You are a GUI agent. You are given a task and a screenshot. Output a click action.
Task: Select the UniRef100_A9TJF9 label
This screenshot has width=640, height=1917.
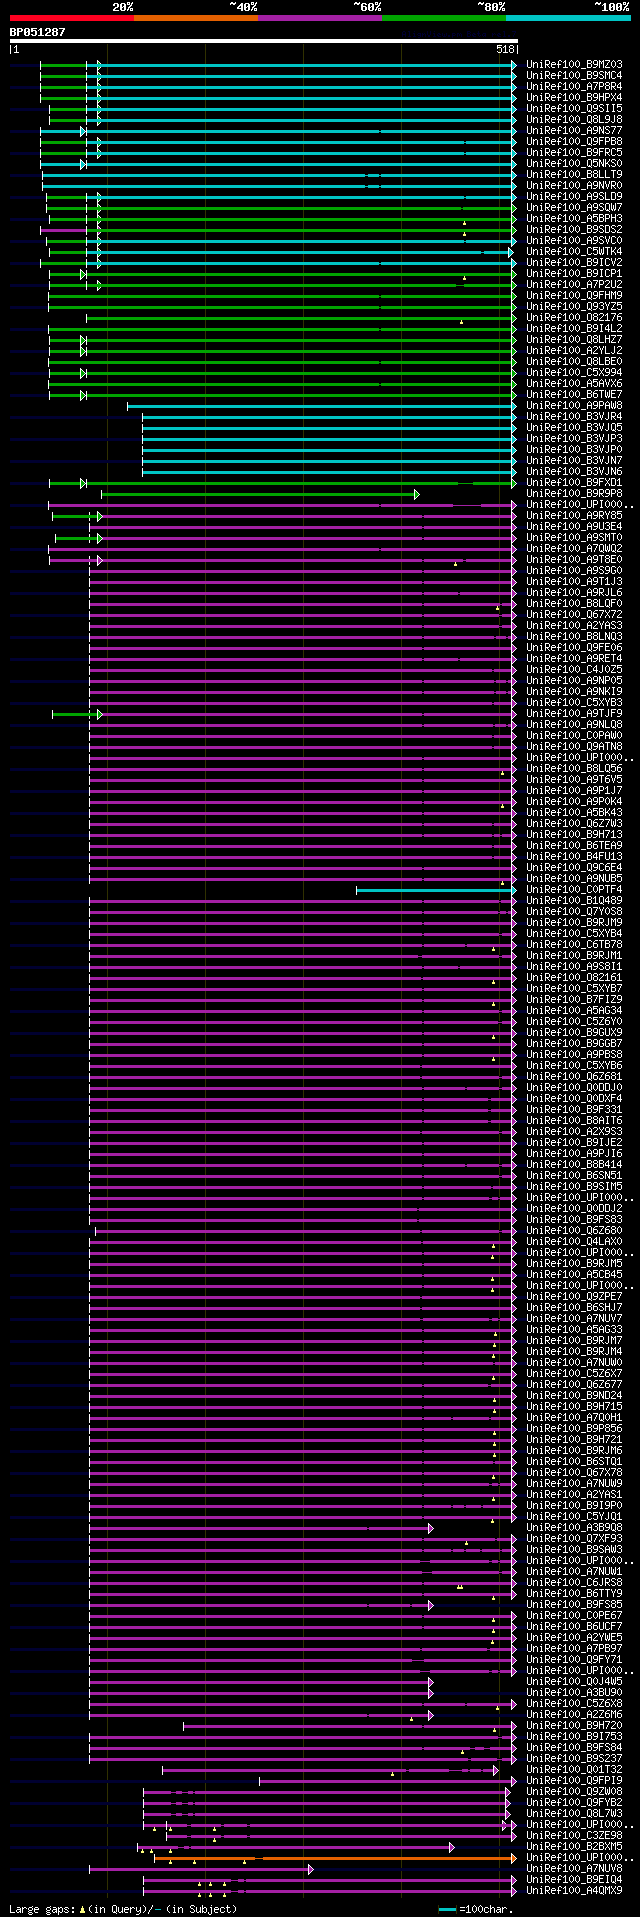(x=574, y=714)
